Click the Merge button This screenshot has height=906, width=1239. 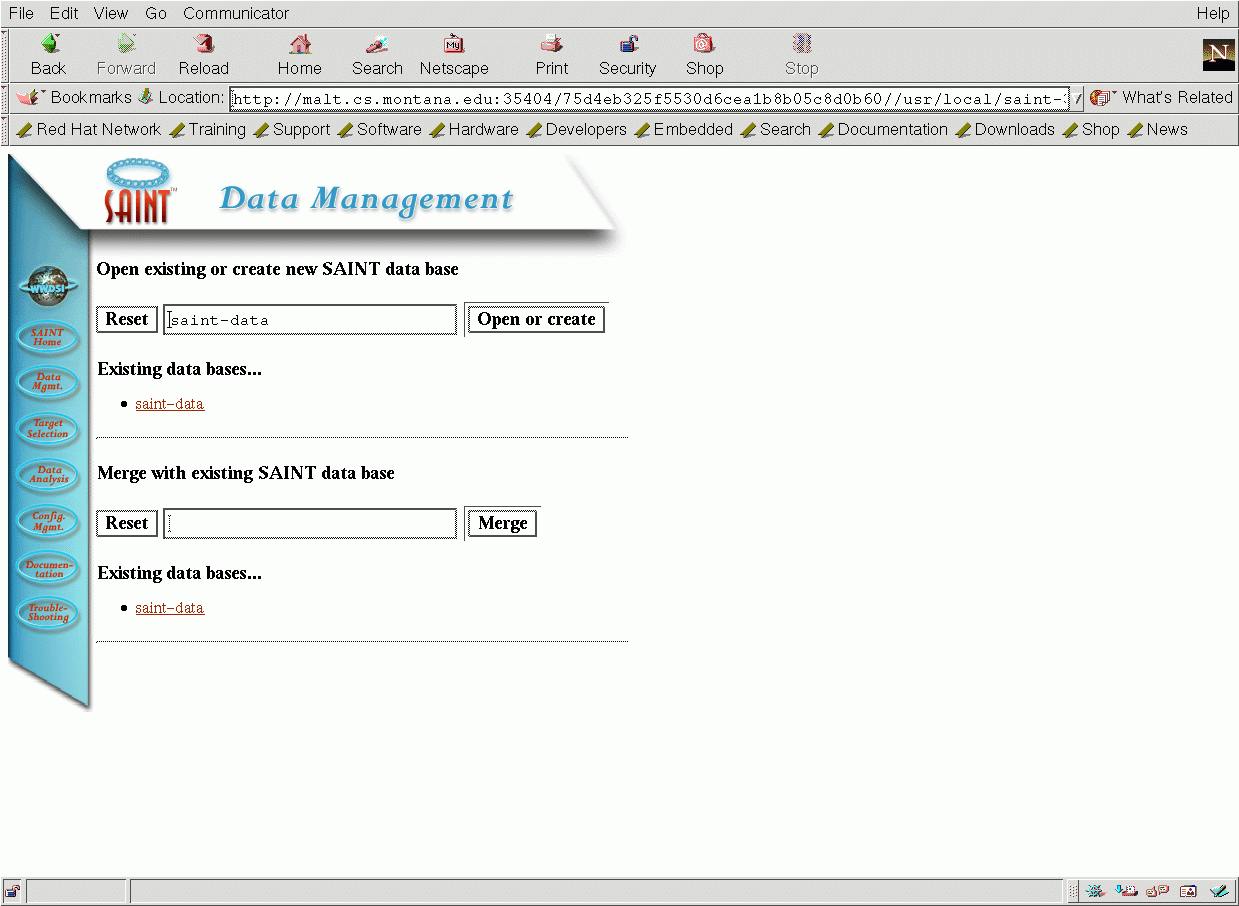point(502,524)
